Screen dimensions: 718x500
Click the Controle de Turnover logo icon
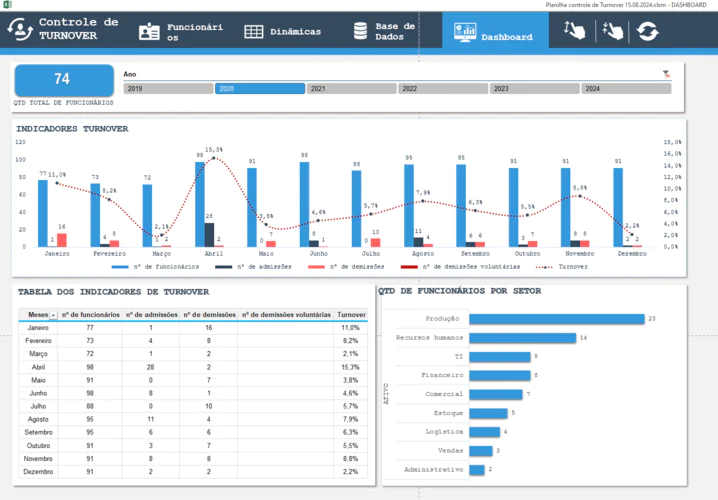tap(21, 31)
